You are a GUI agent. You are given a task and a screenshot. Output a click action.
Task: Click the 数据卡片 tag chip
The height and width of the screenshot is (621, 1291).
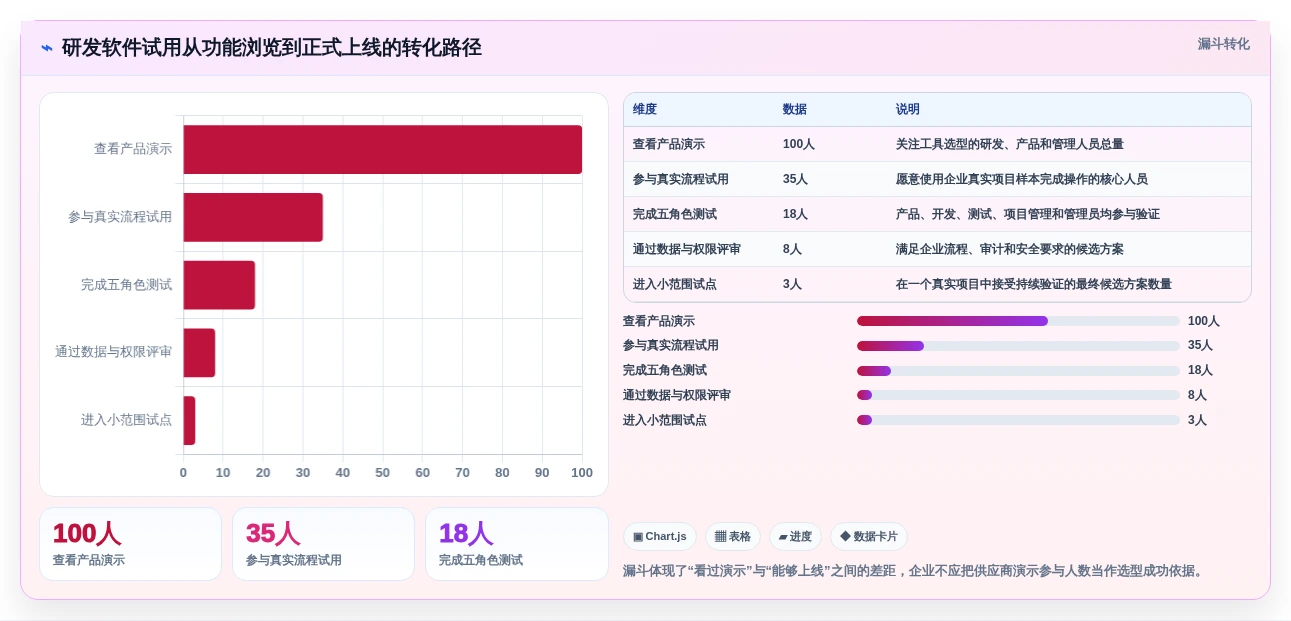click(x=869, y=537)
